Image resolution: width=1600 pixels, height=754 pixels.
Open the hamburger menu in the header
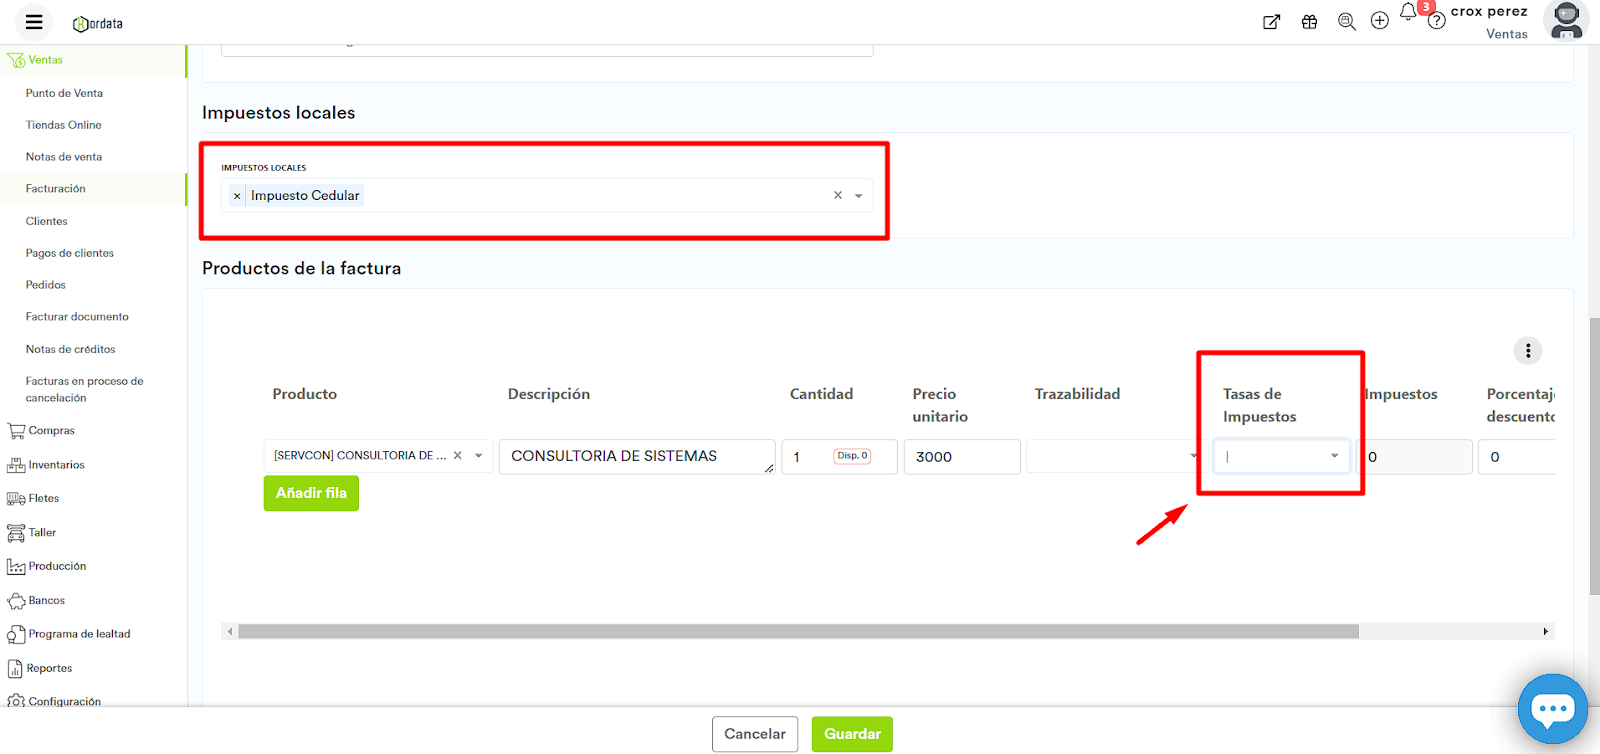coord(34,22)
